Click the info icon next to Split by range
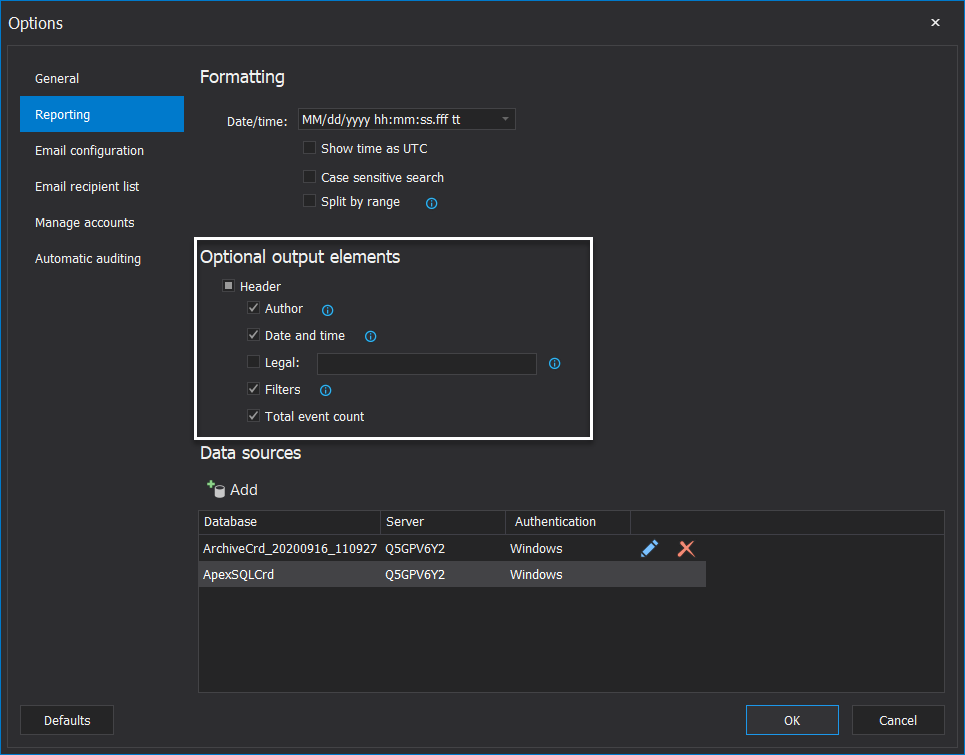 click(x=431, y=202)
